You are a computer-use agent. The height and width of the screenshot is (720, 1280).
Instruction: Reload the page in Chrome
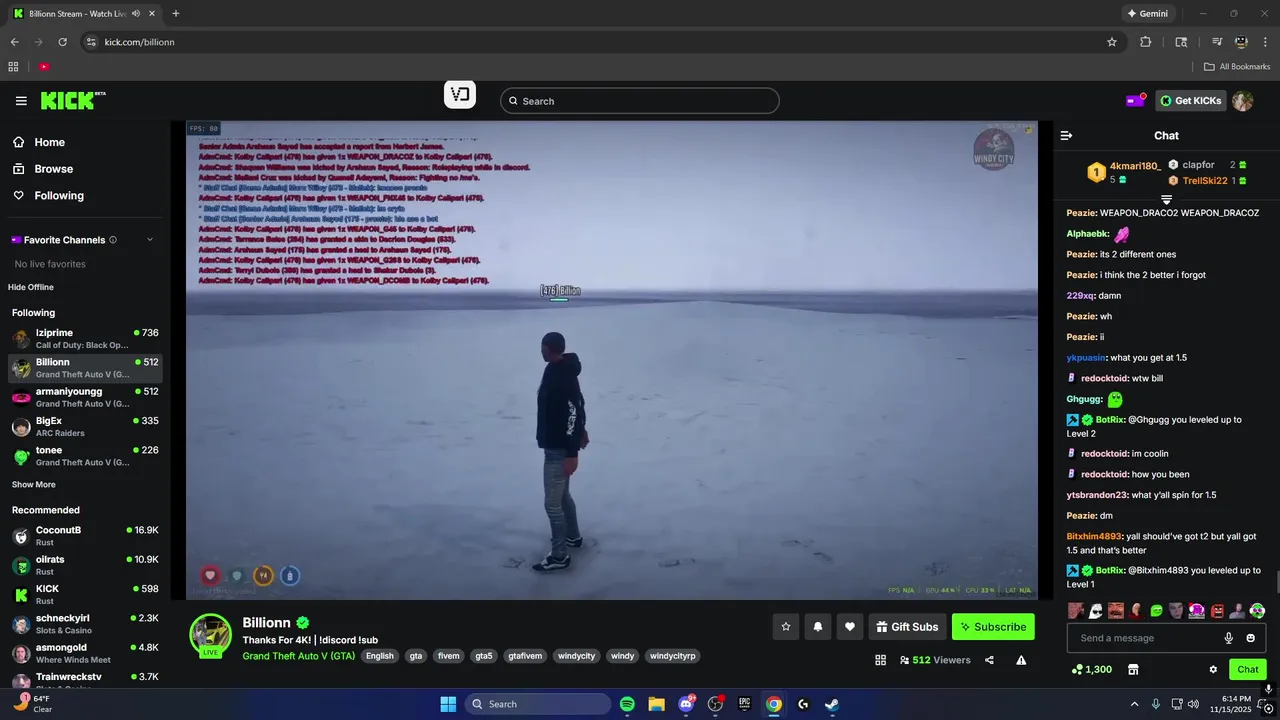[62, 42]
